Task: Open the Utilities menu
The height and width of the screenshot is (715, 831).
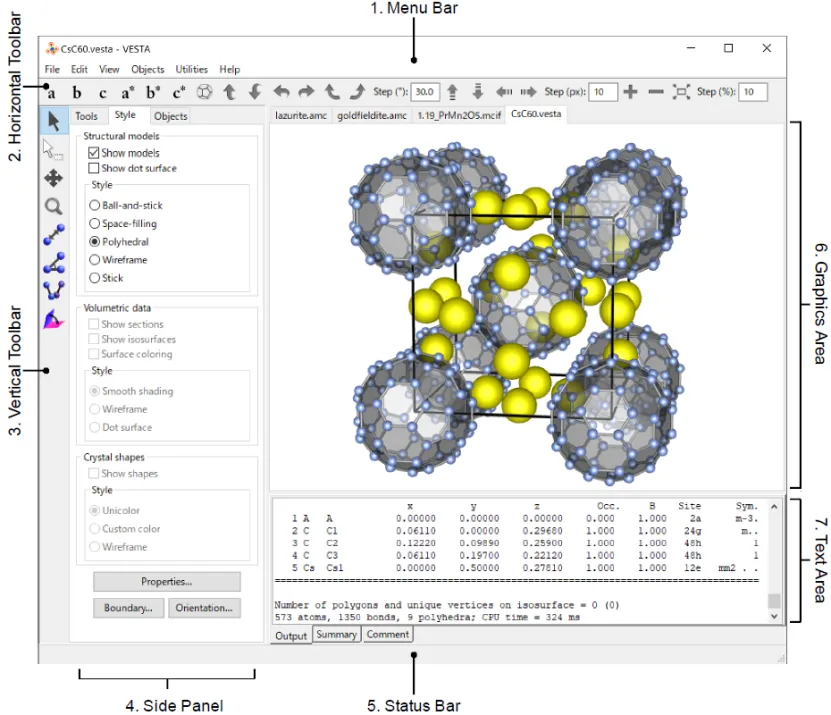Action: click(x=191, y=69)
